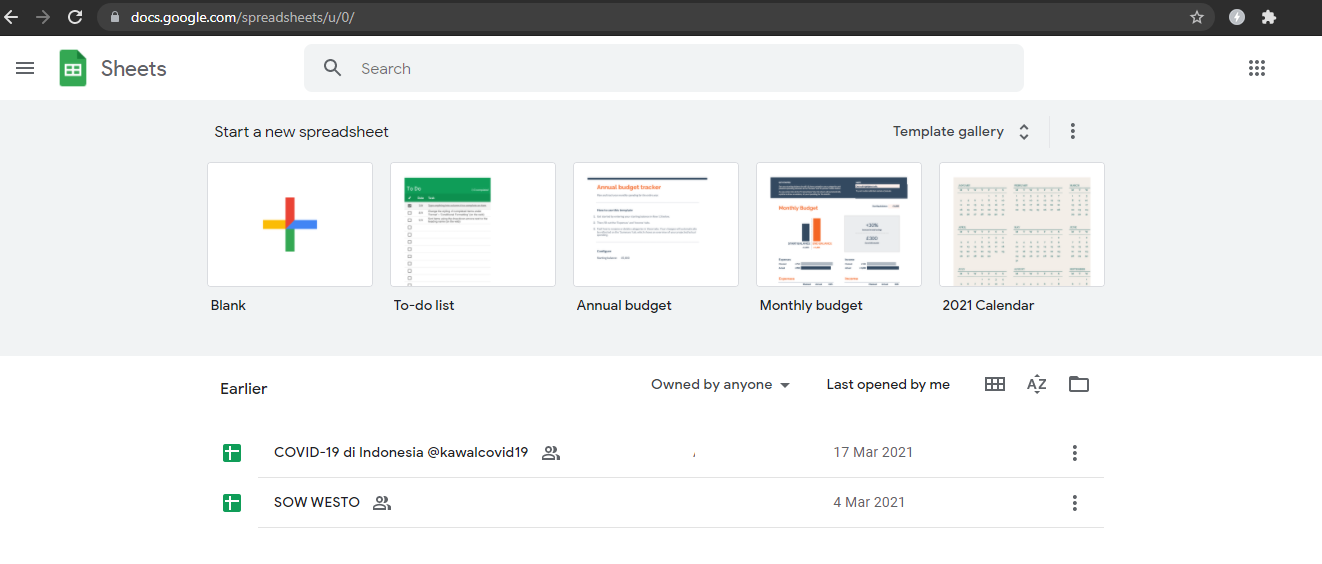Image resolution: width=1322 pixels, height=564 pixels.
Task: Click the Earlier section heading
Action: pyautogui.click(x=244, y=388)
